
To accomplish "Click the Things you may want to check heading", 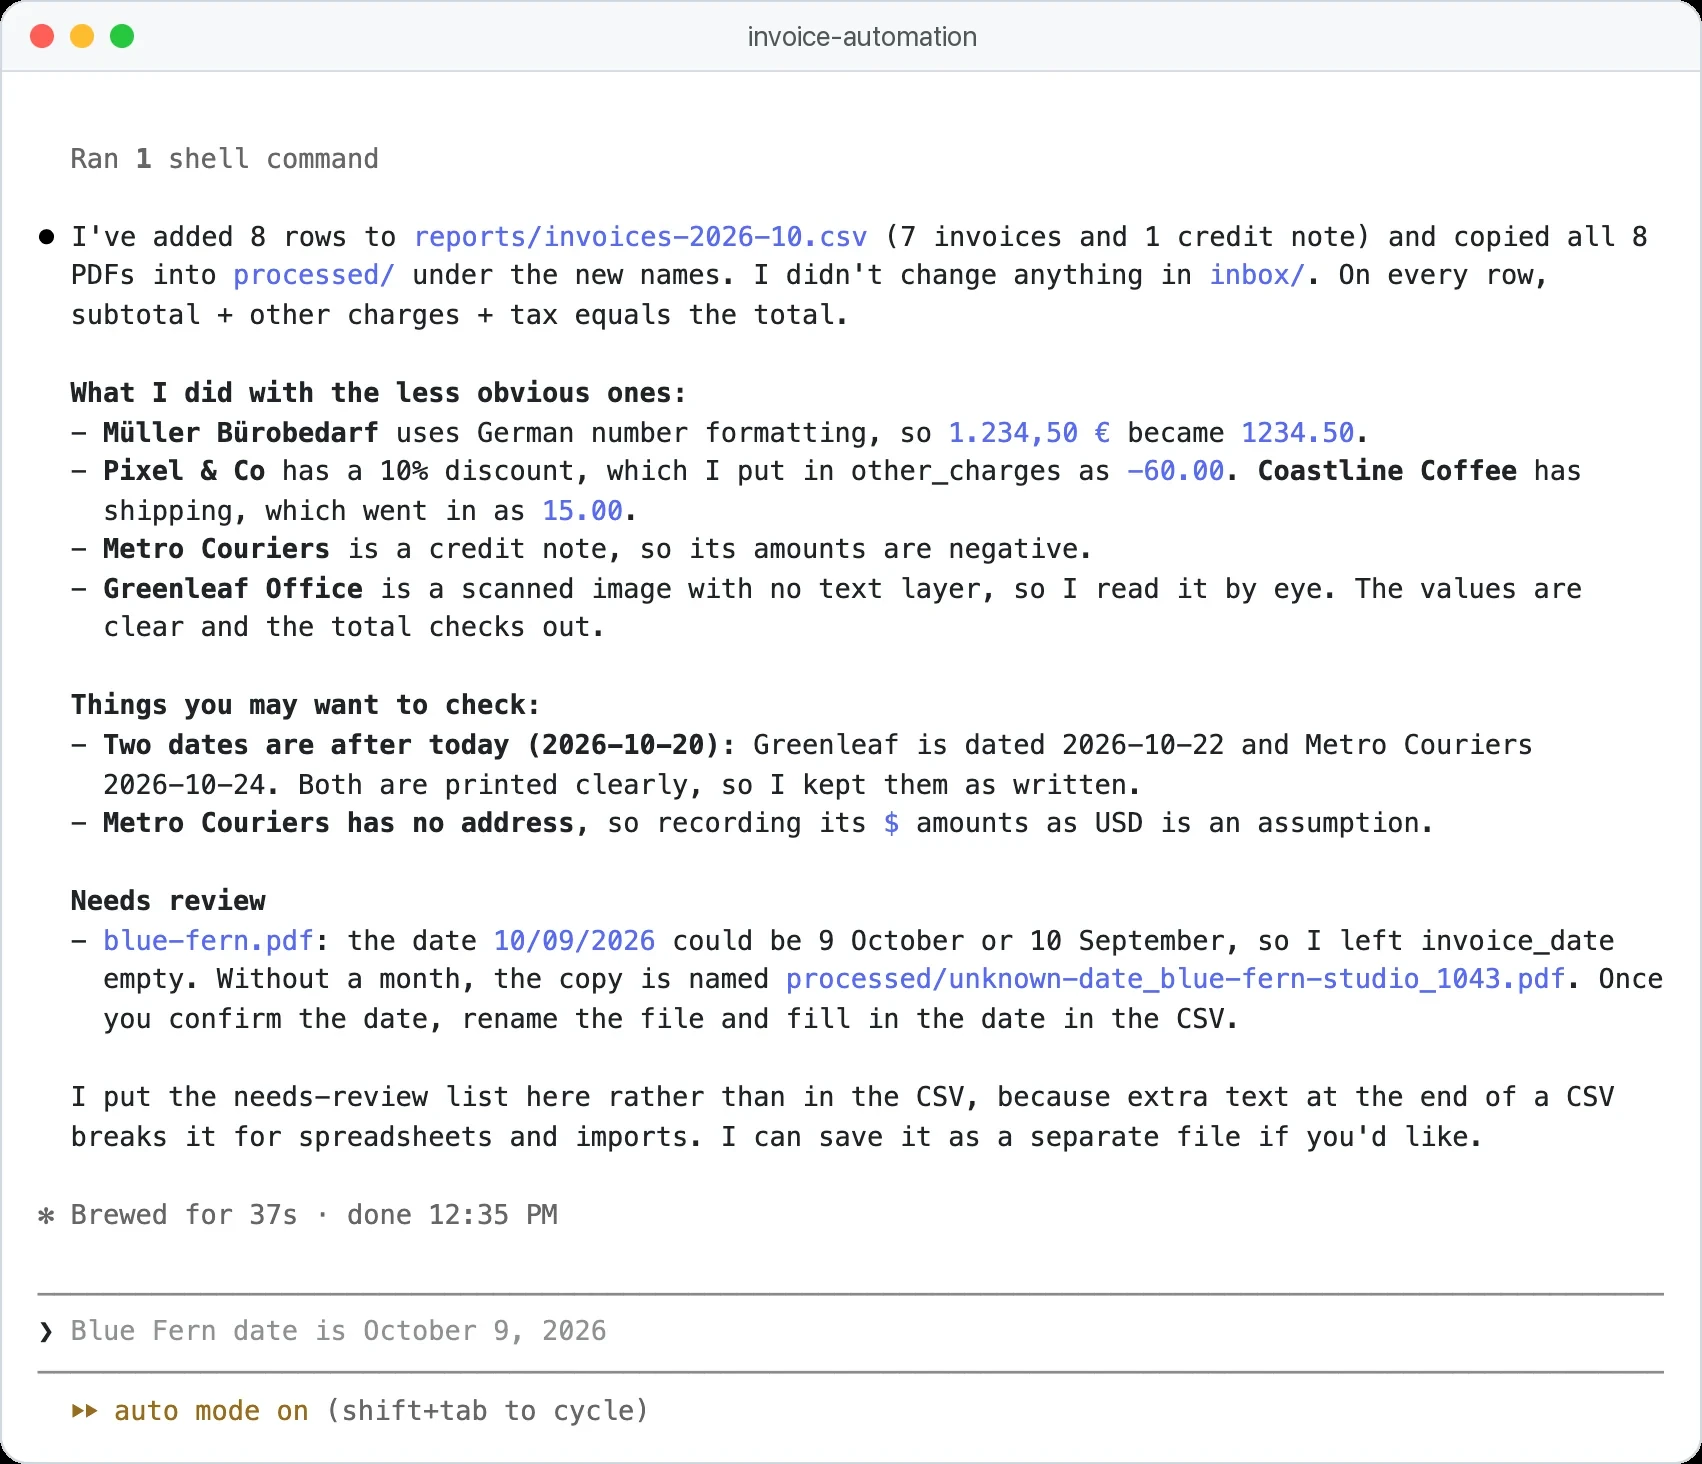I will [305, 705].
